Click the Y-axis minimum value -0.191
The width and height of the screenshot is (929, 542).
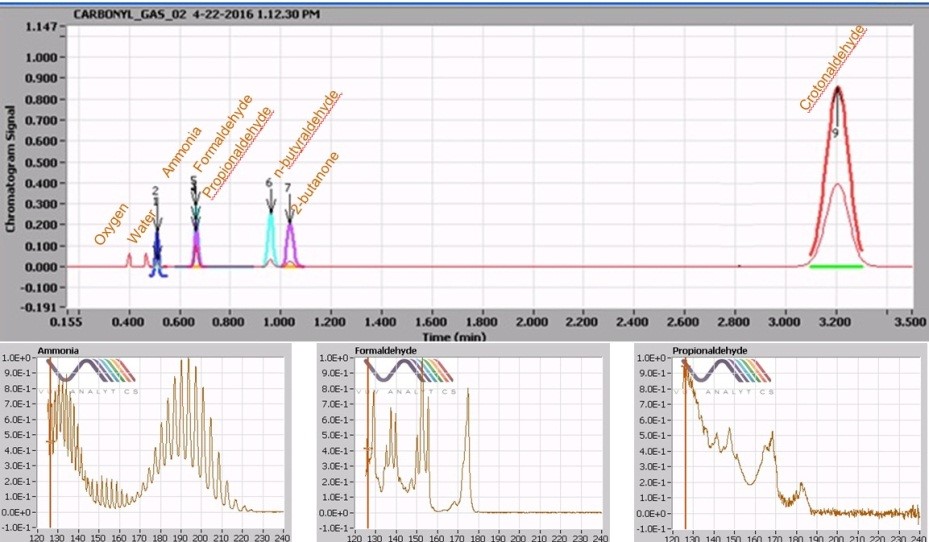[x=41, y=307]
